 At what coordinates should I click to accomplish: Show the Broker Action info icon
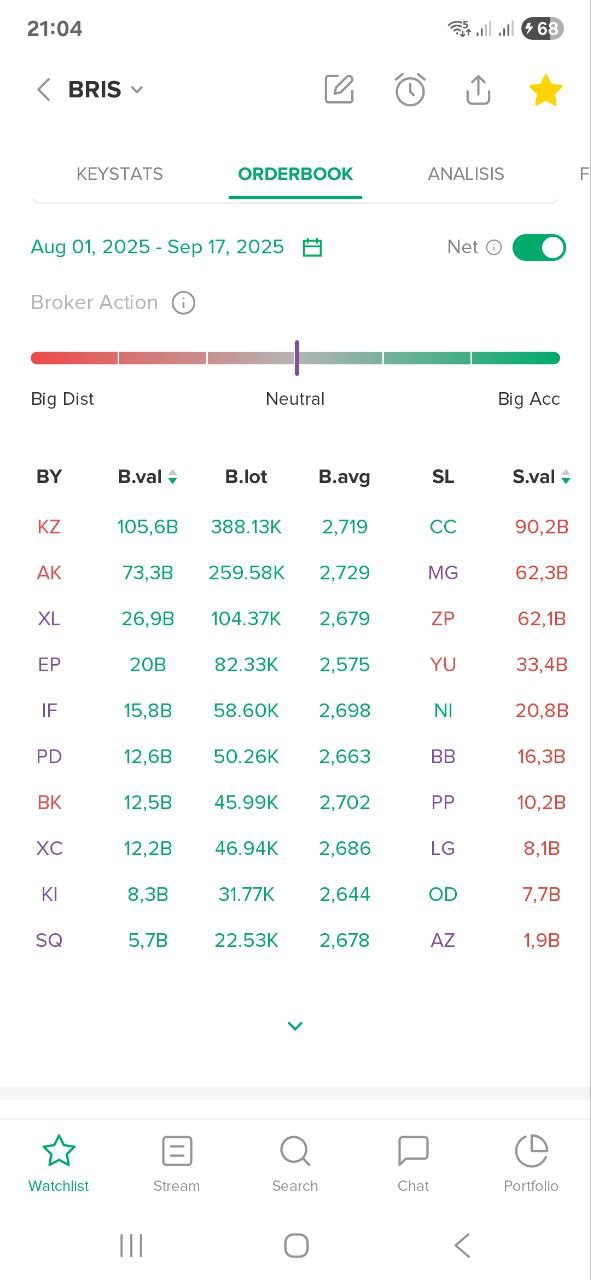point(183,303)
